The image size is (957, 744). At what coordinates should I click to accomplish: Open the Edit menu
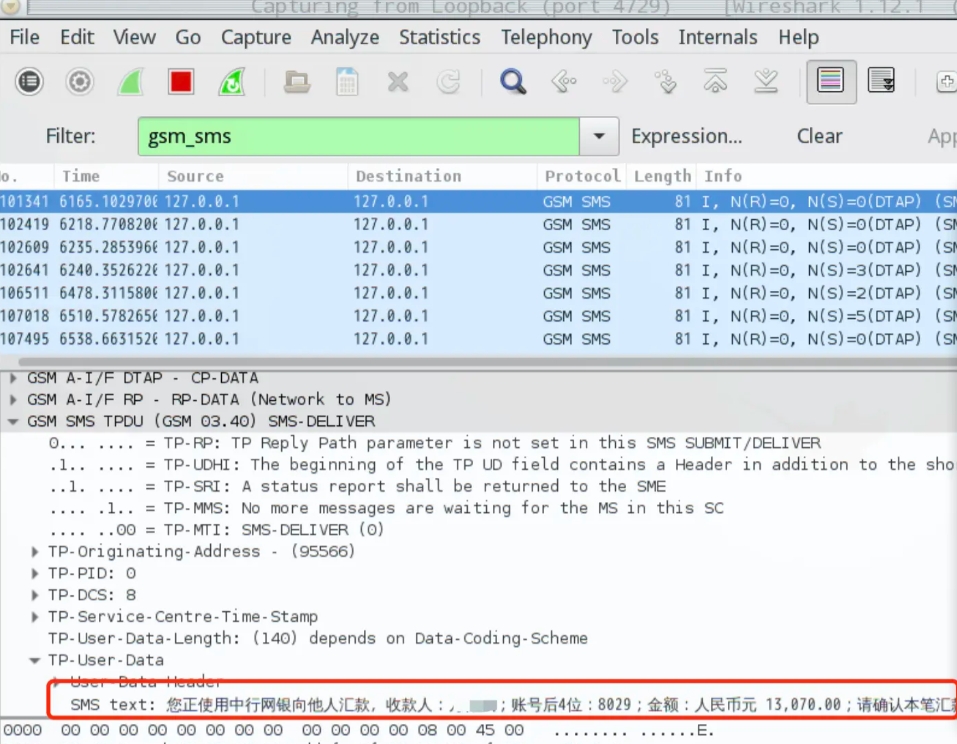click(77, 37)
